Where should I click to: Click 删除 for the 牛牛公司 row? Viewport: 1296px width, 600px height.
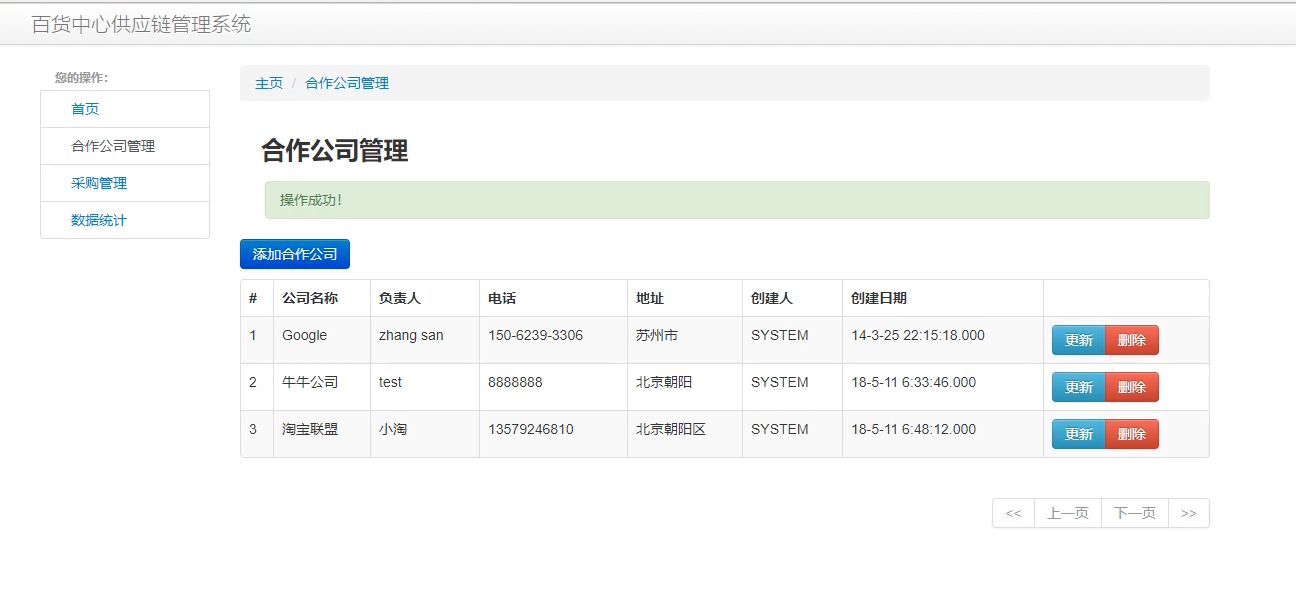[1132, 387]
